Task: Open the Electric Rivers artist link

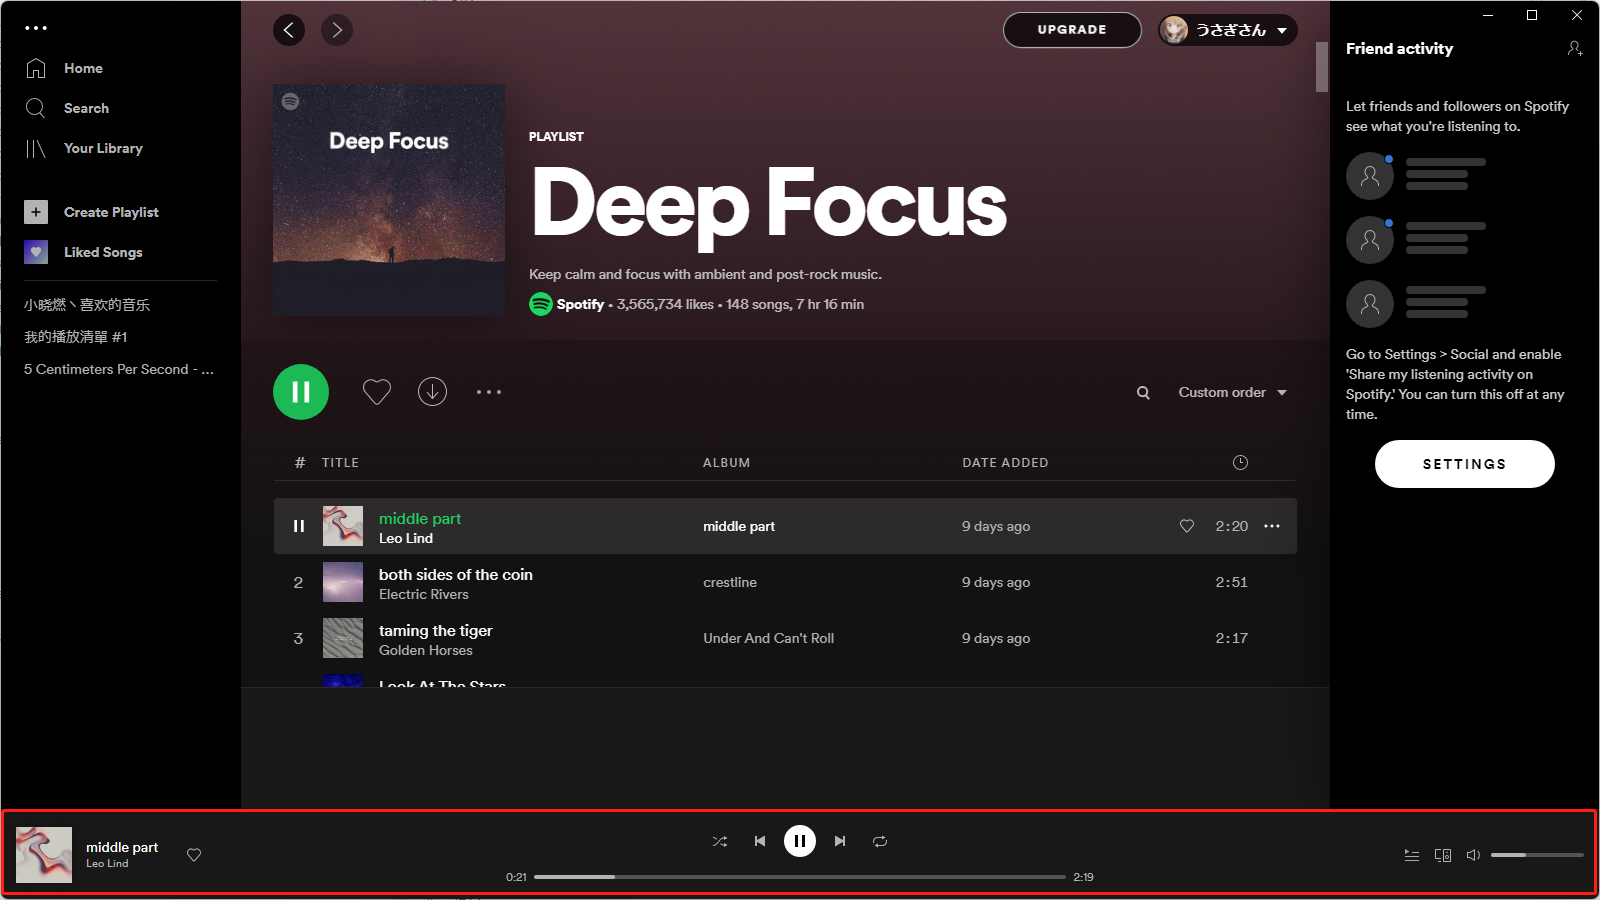Action: [424, 594]
